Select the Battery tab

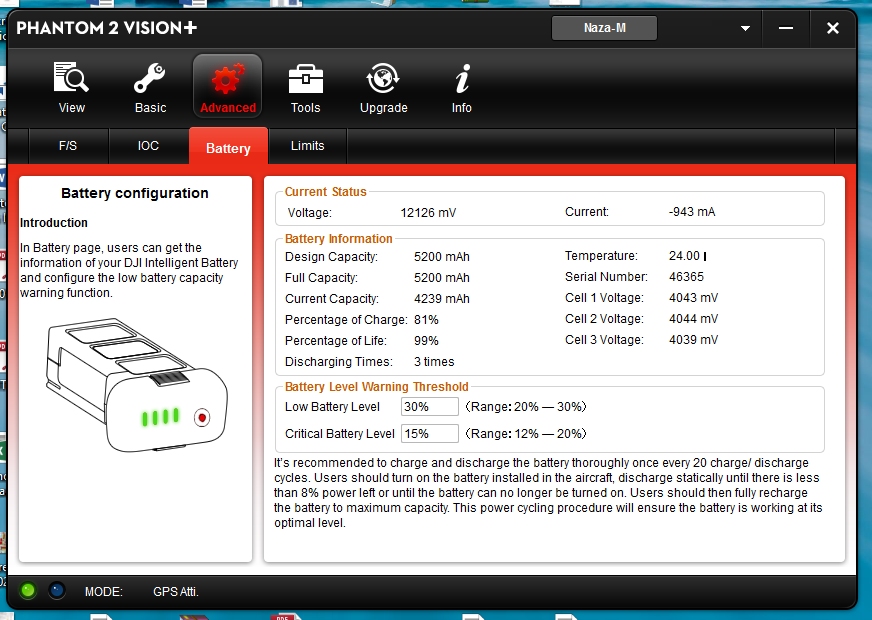pos(228,147)
